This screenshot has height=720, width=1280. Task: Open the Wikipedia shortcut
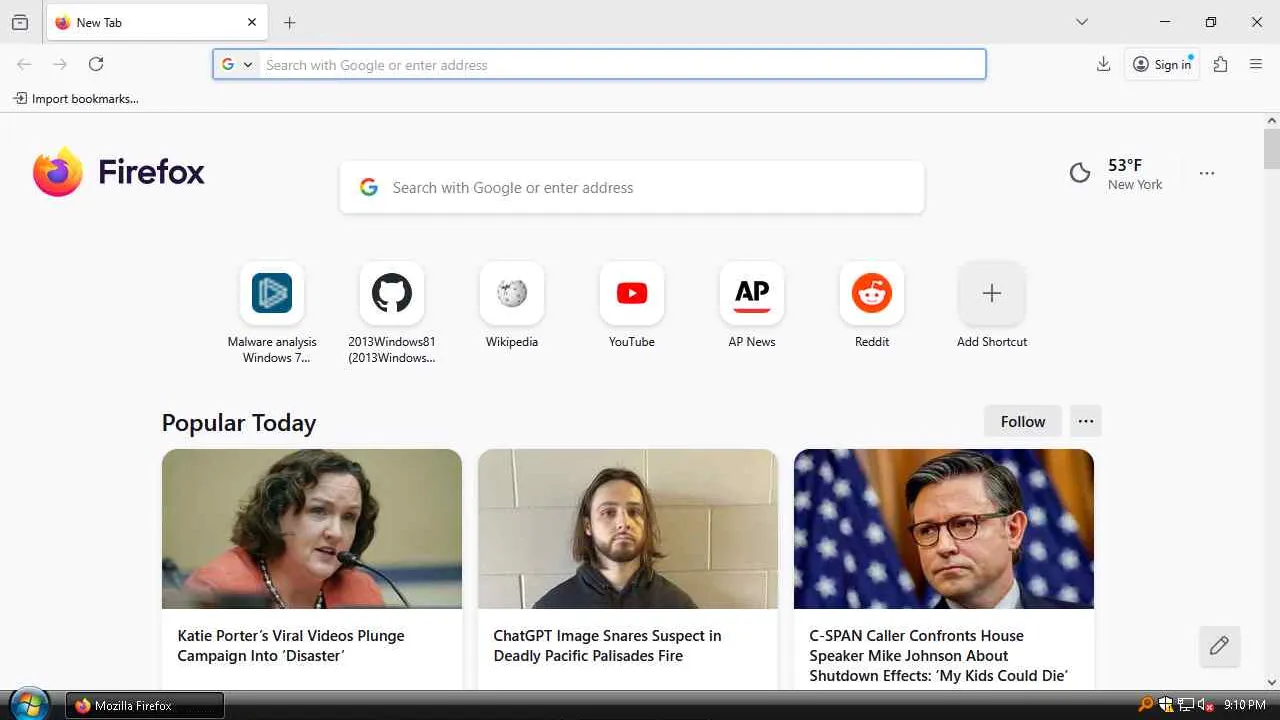pos(512,305)
